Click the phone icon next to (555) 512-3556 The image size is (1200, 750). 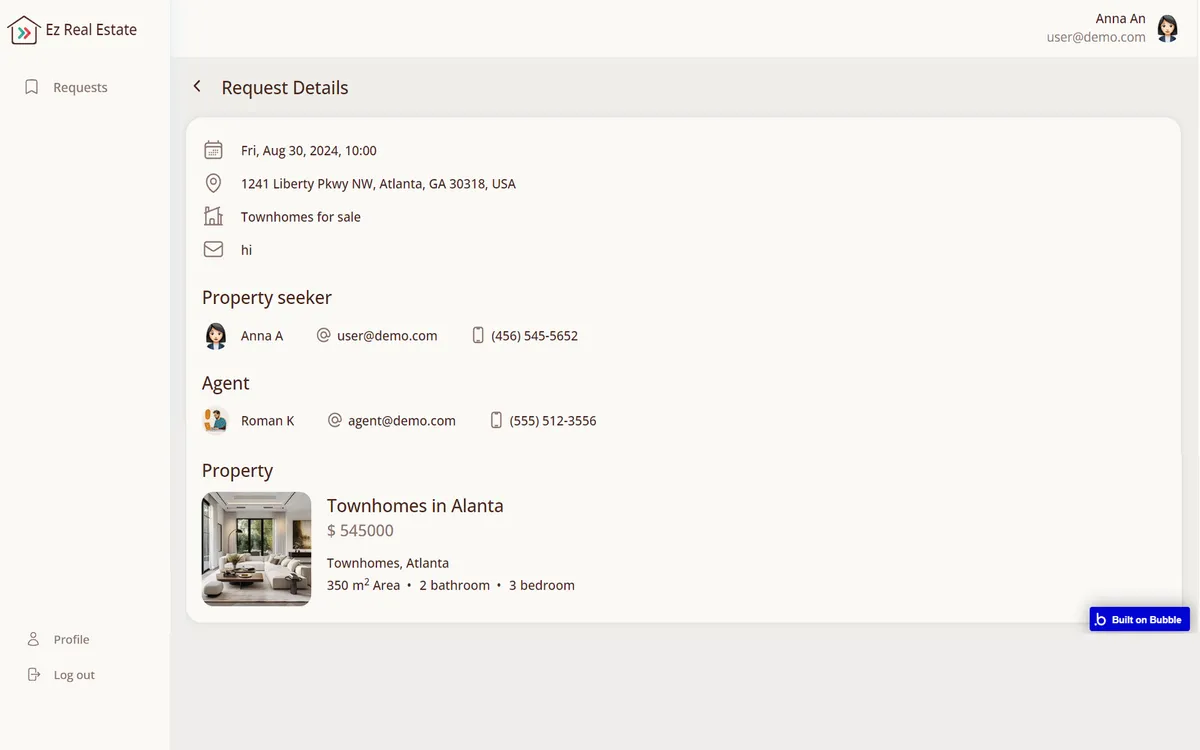496,420
